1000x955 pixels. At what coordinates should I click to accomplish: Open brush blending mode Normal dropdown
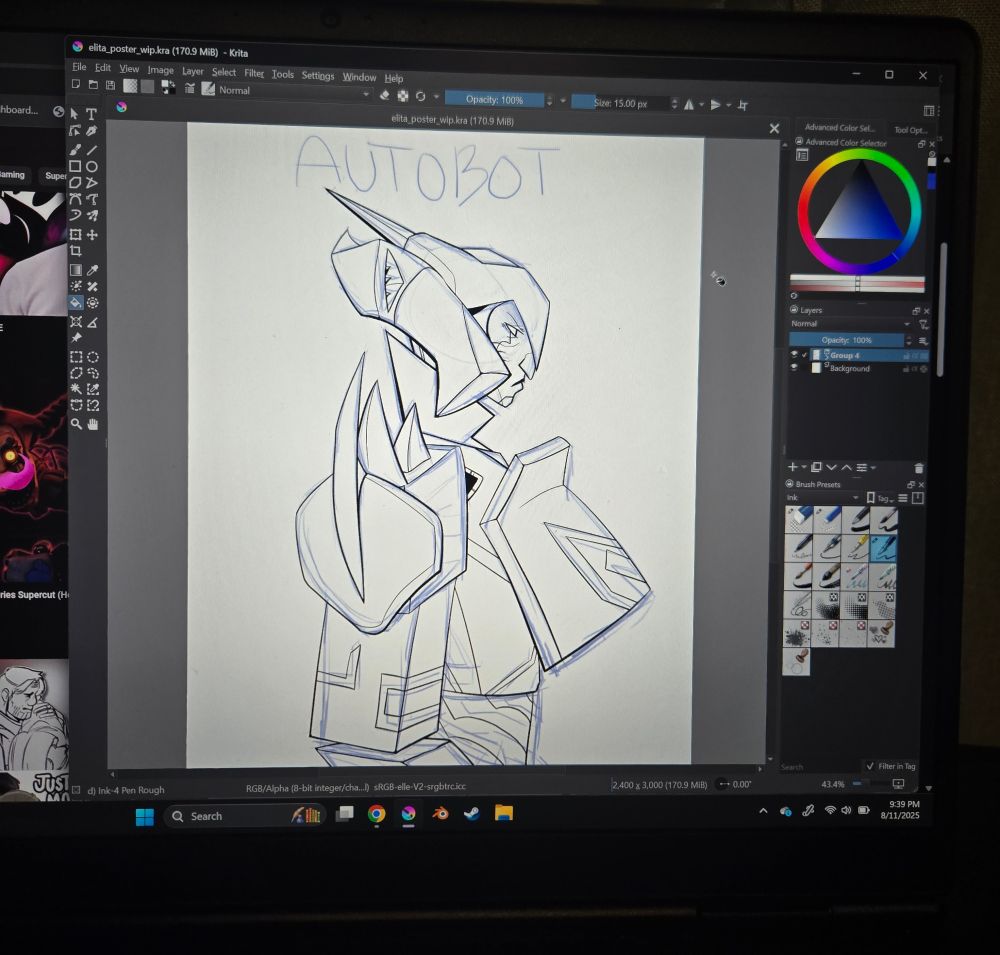[294, 92]
